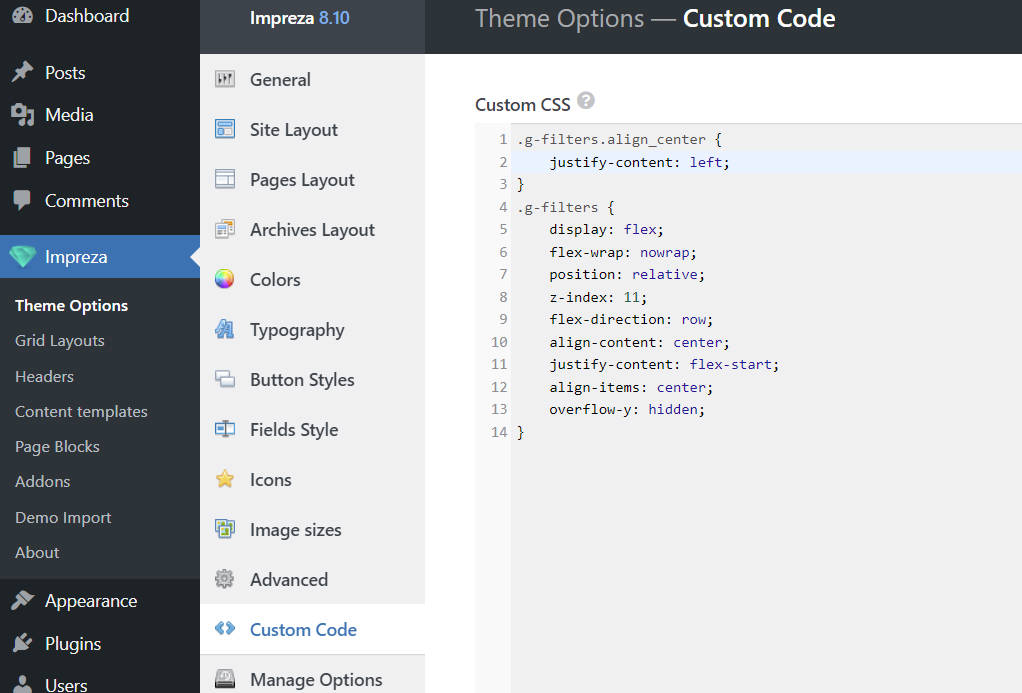Image resolution: width=1022 pixels, height=693 pixels.
Task: Click the Colors wheel icon
Action: (225, 279)
